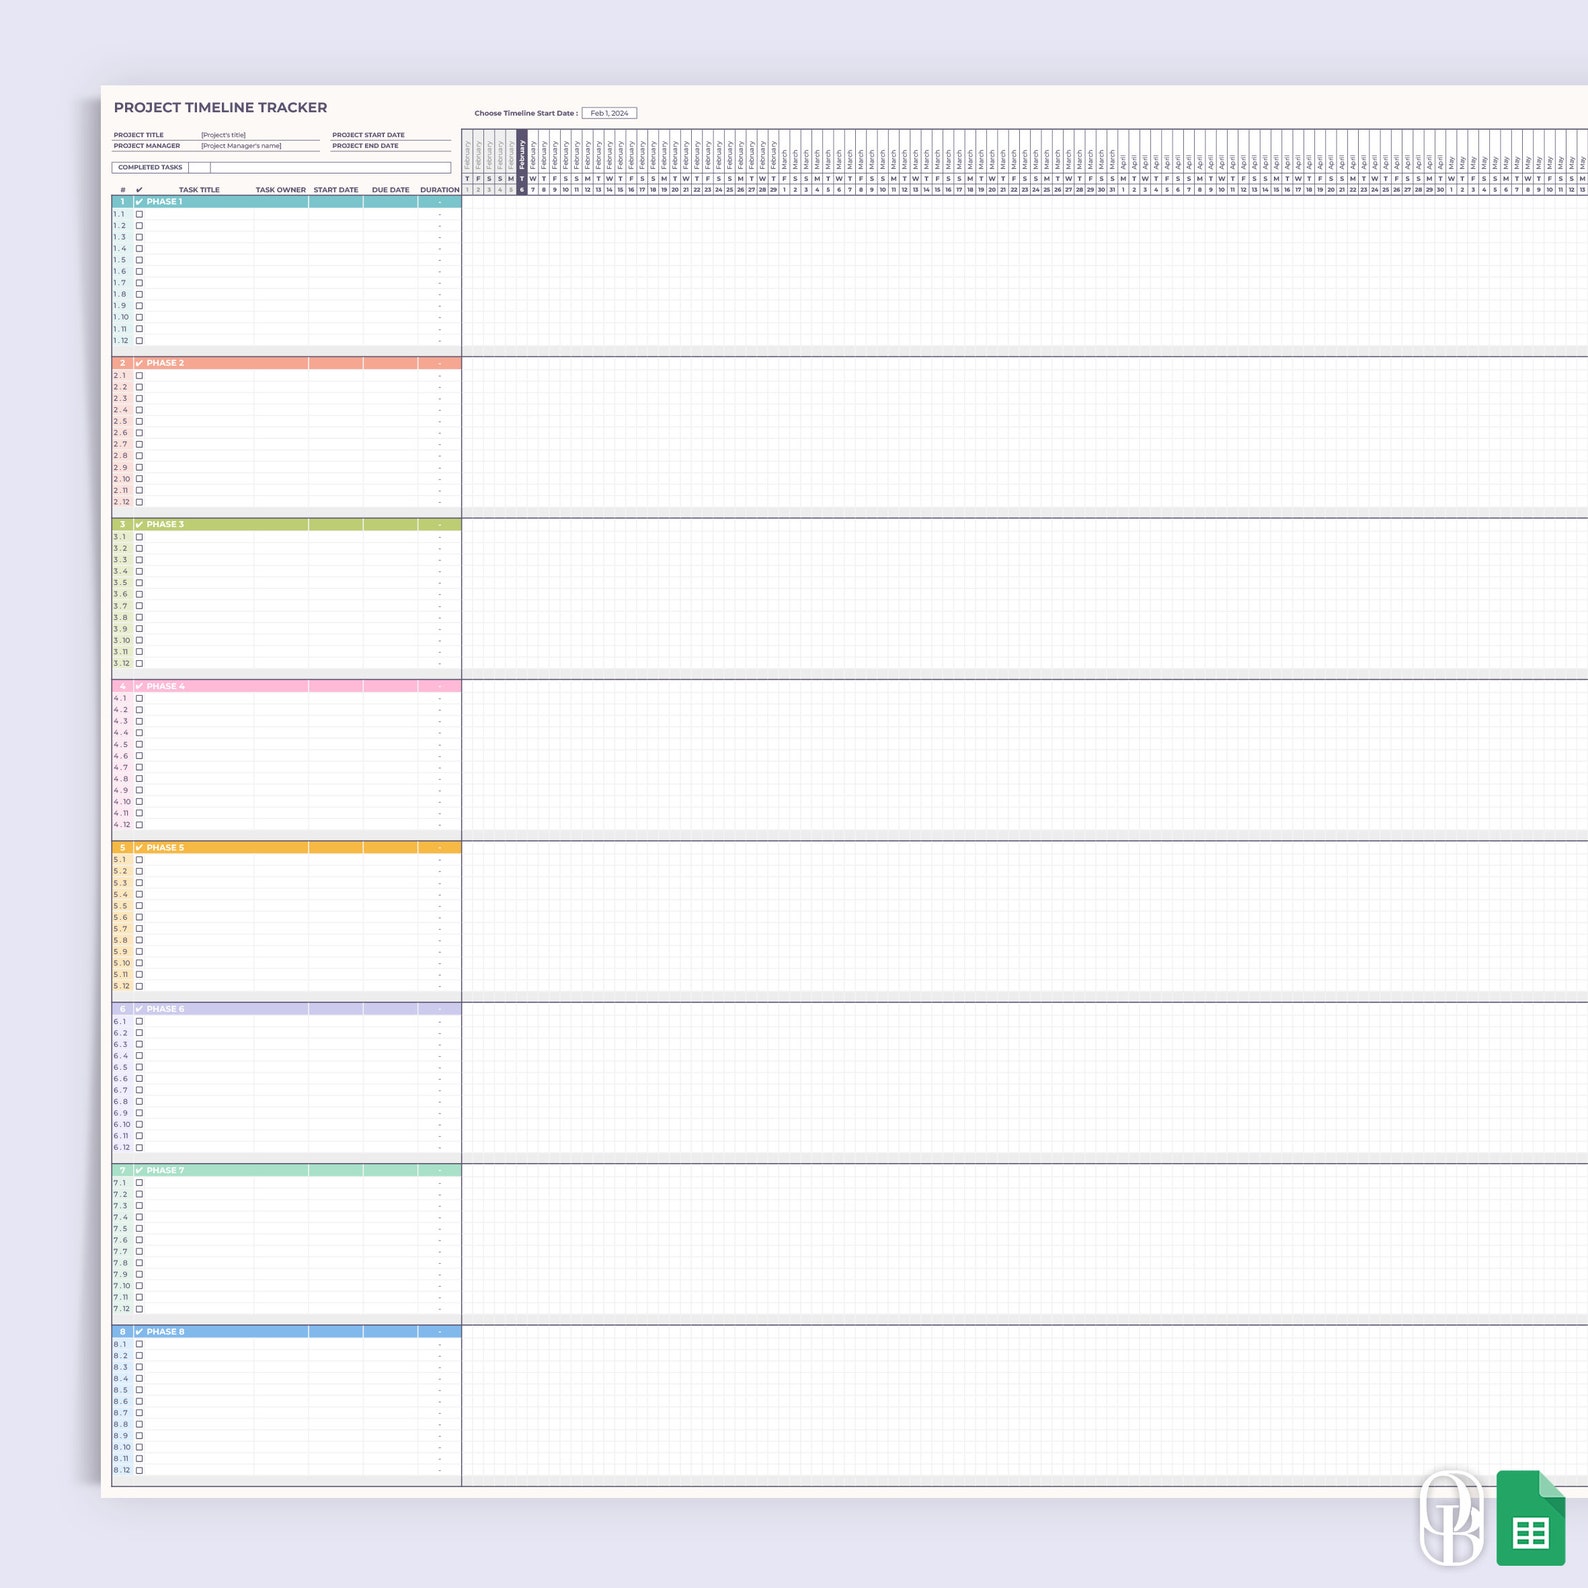This screenshot has height=1588, width=1588.
Task: Click the checkmark icon in Phase 5 header
Action: [139, 848]
